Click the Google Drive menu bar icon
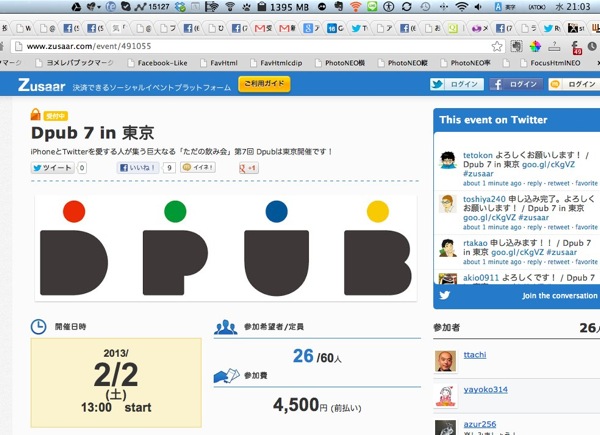 point(76,7)
